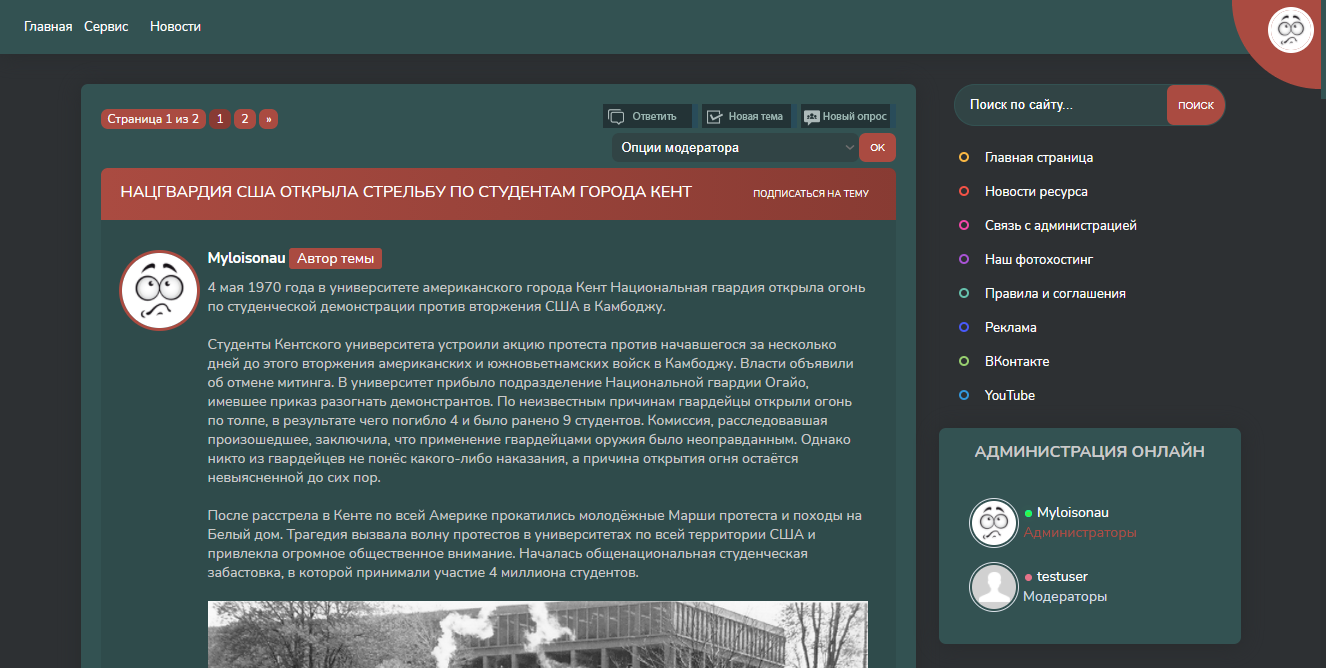Click the Страница 1 из 2 indicator
Screen dimensions: 1326x668
[x=153, y=119]
